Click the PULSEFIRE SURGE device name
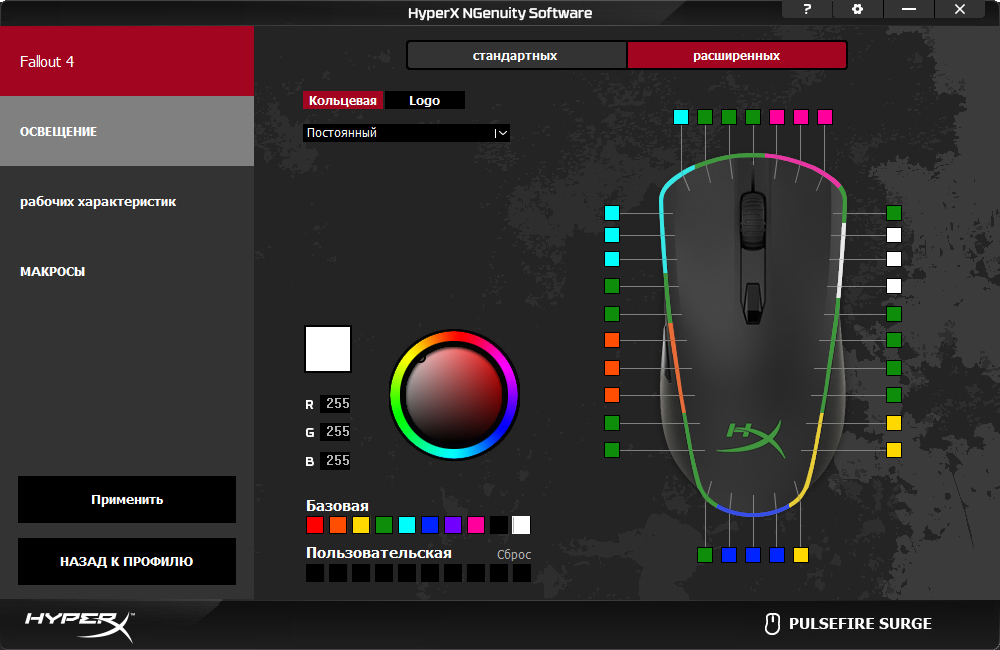1000x650 pixels. (x=860, y=623)
